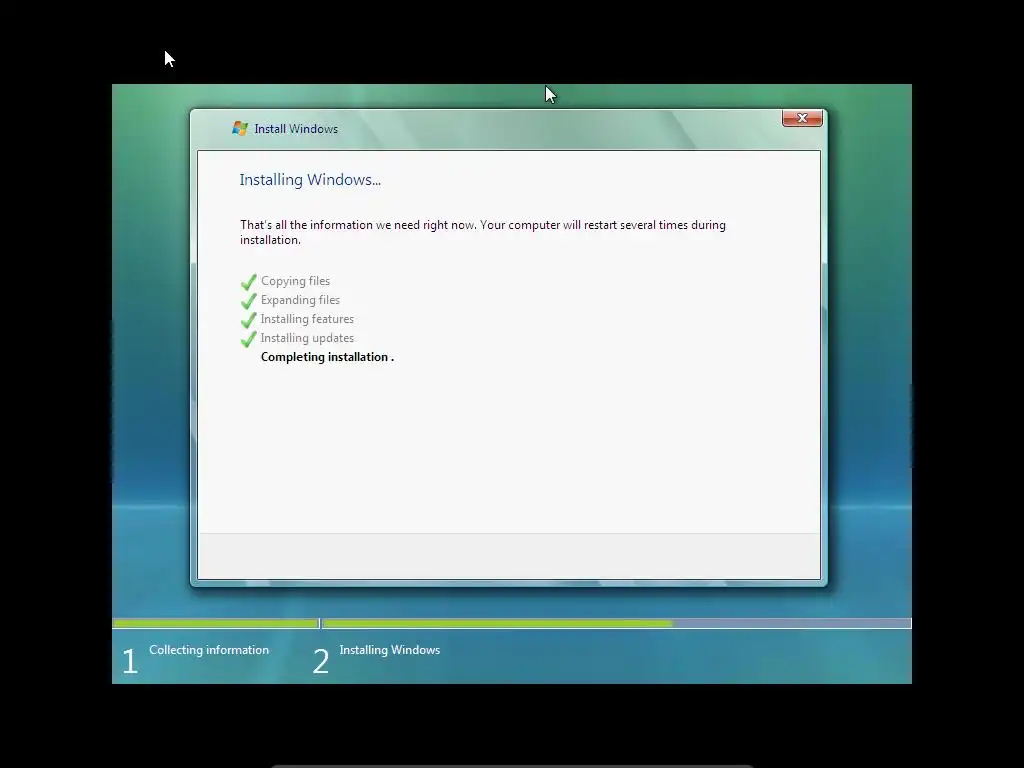The width and height of the screenshot is (1024, 768).
Task: Click the large number 1 stage indicator
Action: [x=130, y=661]
